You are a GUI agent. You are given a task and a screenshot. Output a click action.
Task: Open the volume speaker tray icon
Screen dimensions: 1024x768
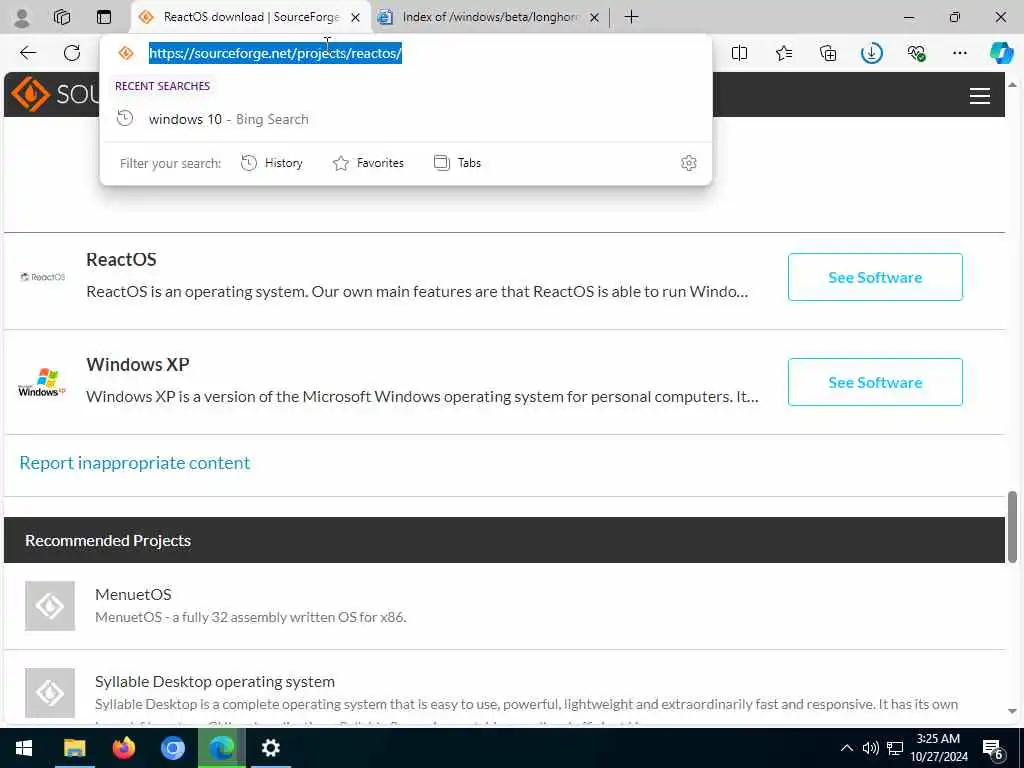(x=871, y=748)
